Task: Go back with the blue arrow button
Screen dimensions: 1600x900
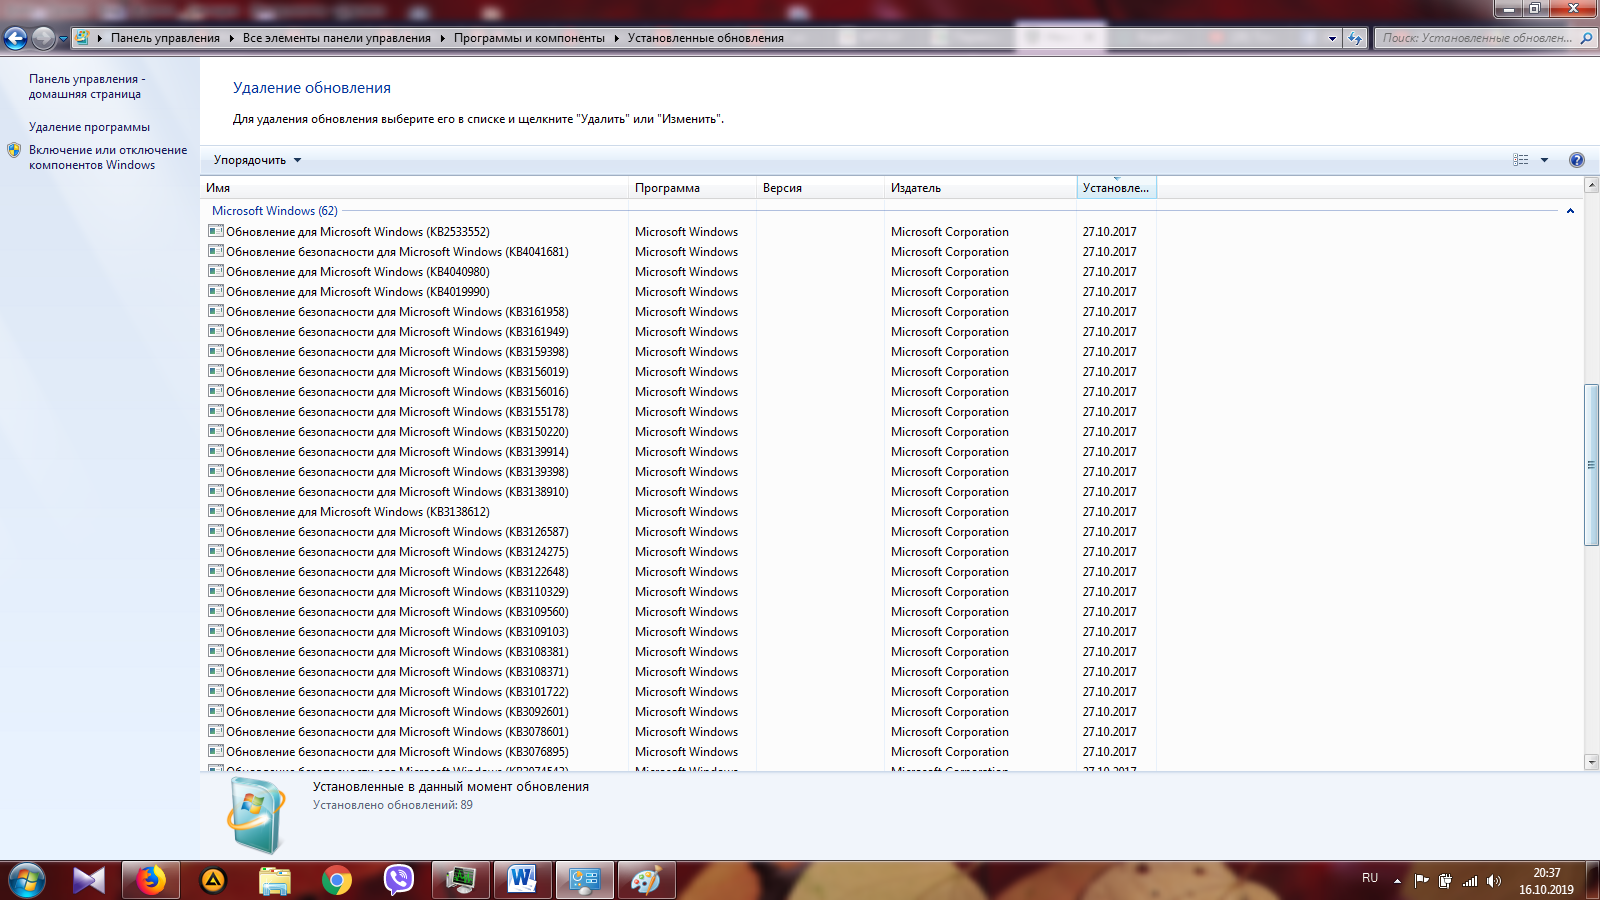Action: click(15, 38)
